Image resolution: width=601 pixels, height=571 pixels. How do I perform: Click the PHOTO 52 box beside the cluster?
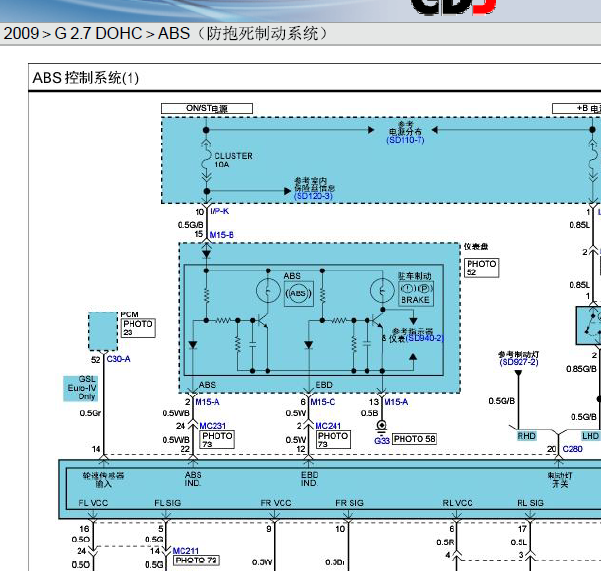(x=482, y=267)
